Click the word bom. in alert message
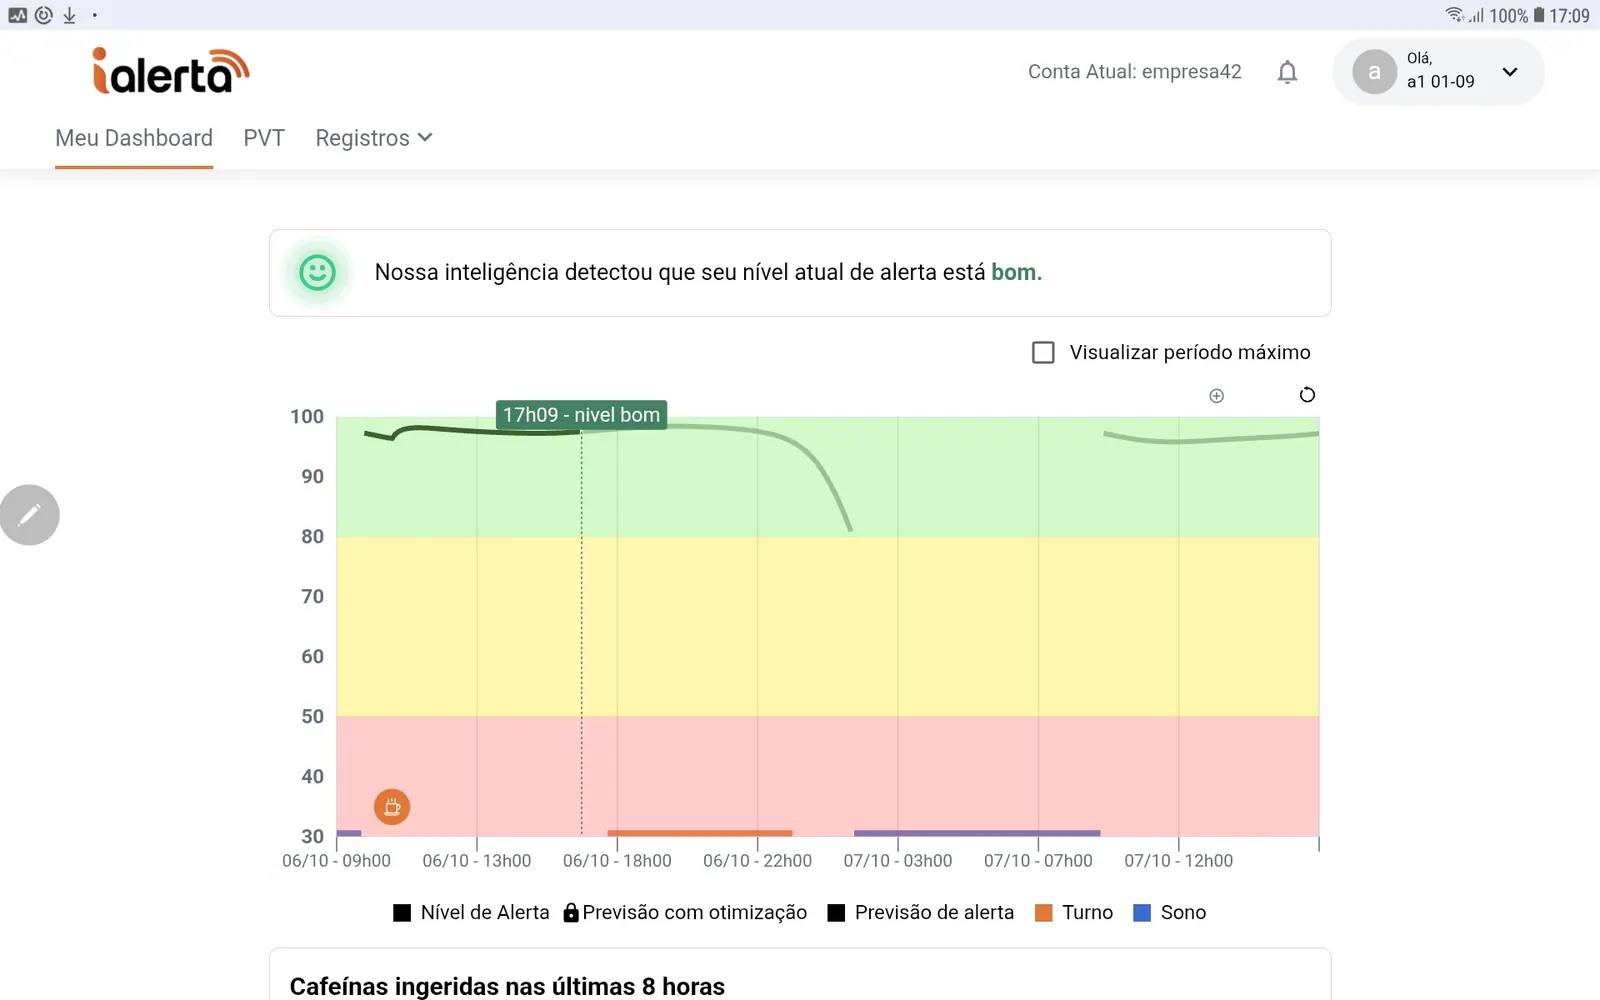This screenshot has width=1600, height=1000. pos(1016,272)
